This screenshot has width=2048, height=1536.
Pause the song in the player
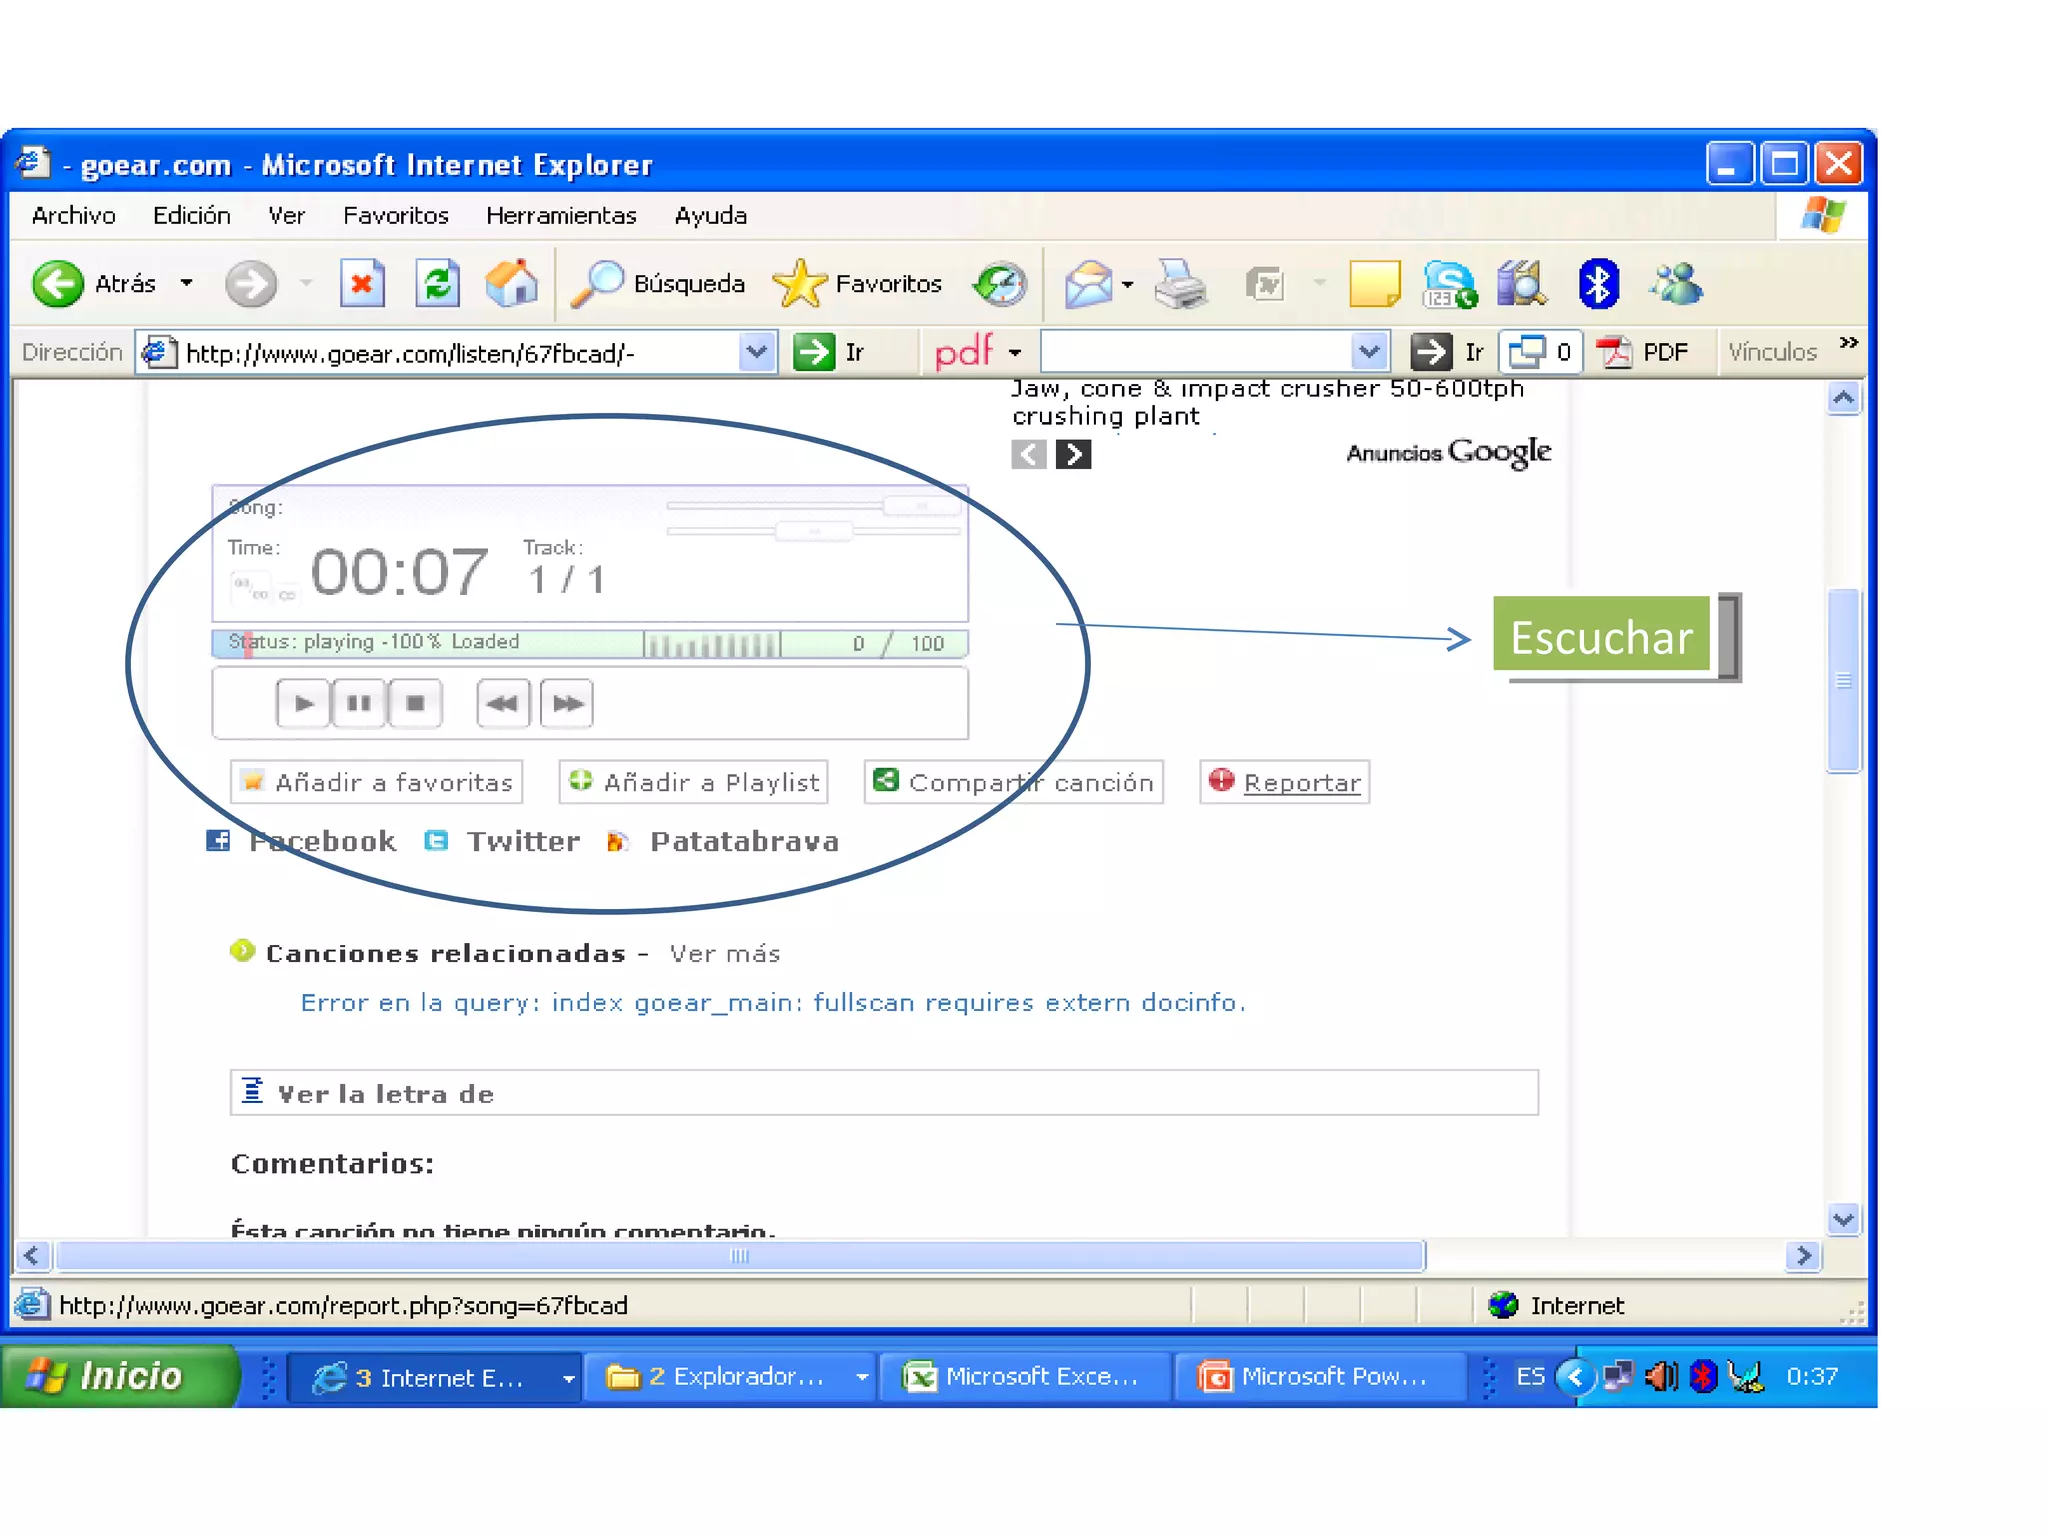pos(358,703)
